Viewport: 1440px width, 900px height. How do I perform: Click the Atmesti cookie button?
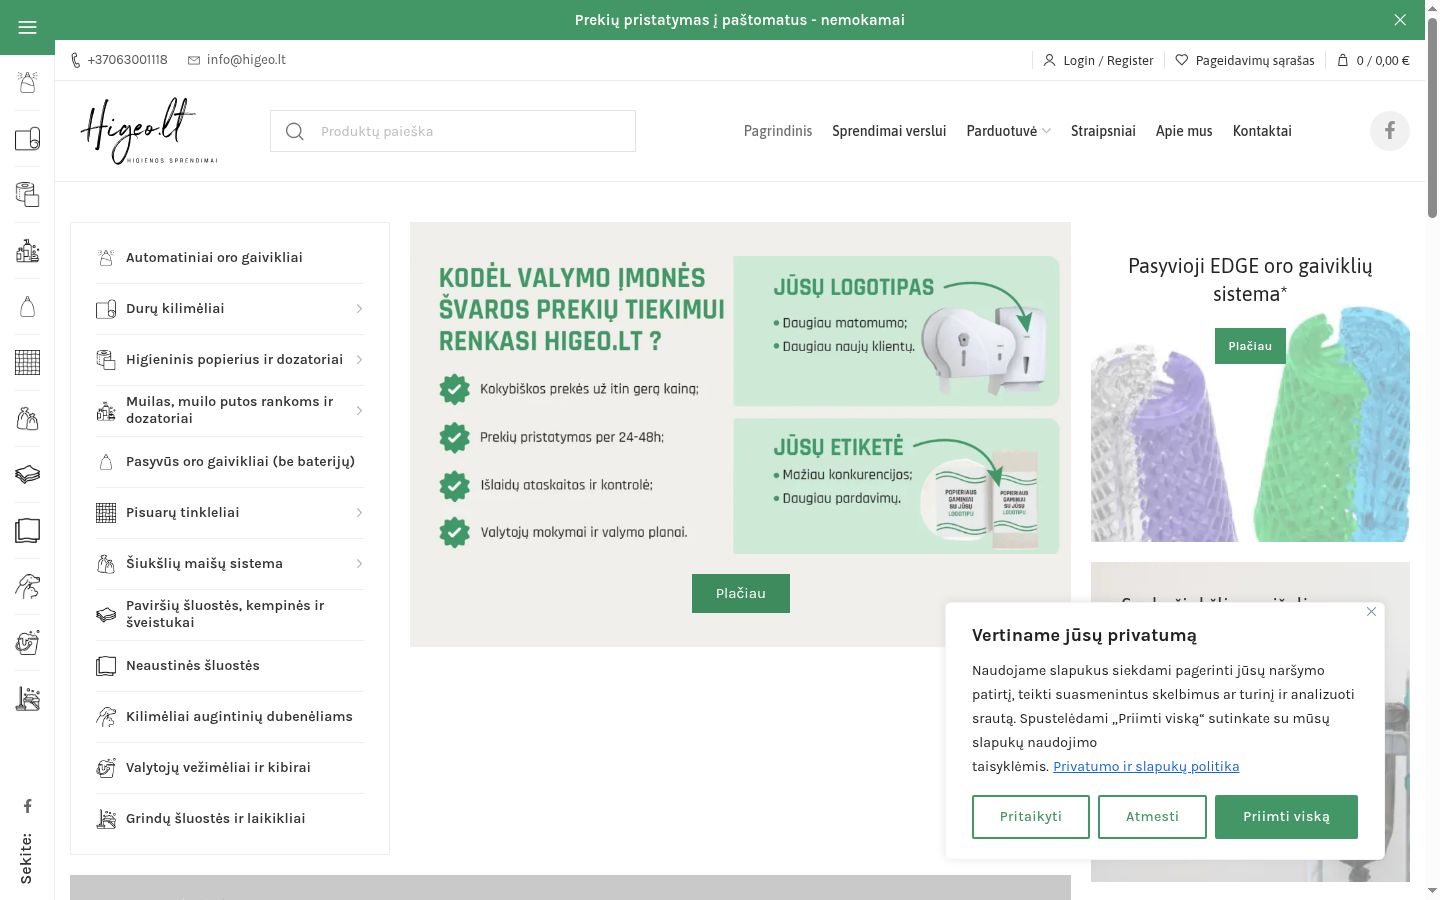click(x=1152, y=817)
